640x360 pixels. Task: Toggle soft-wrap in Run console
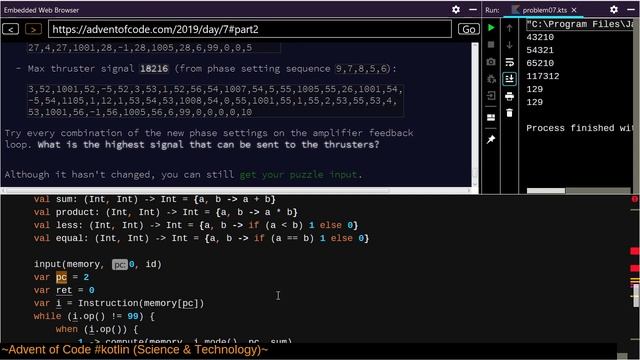click(509, 62)
